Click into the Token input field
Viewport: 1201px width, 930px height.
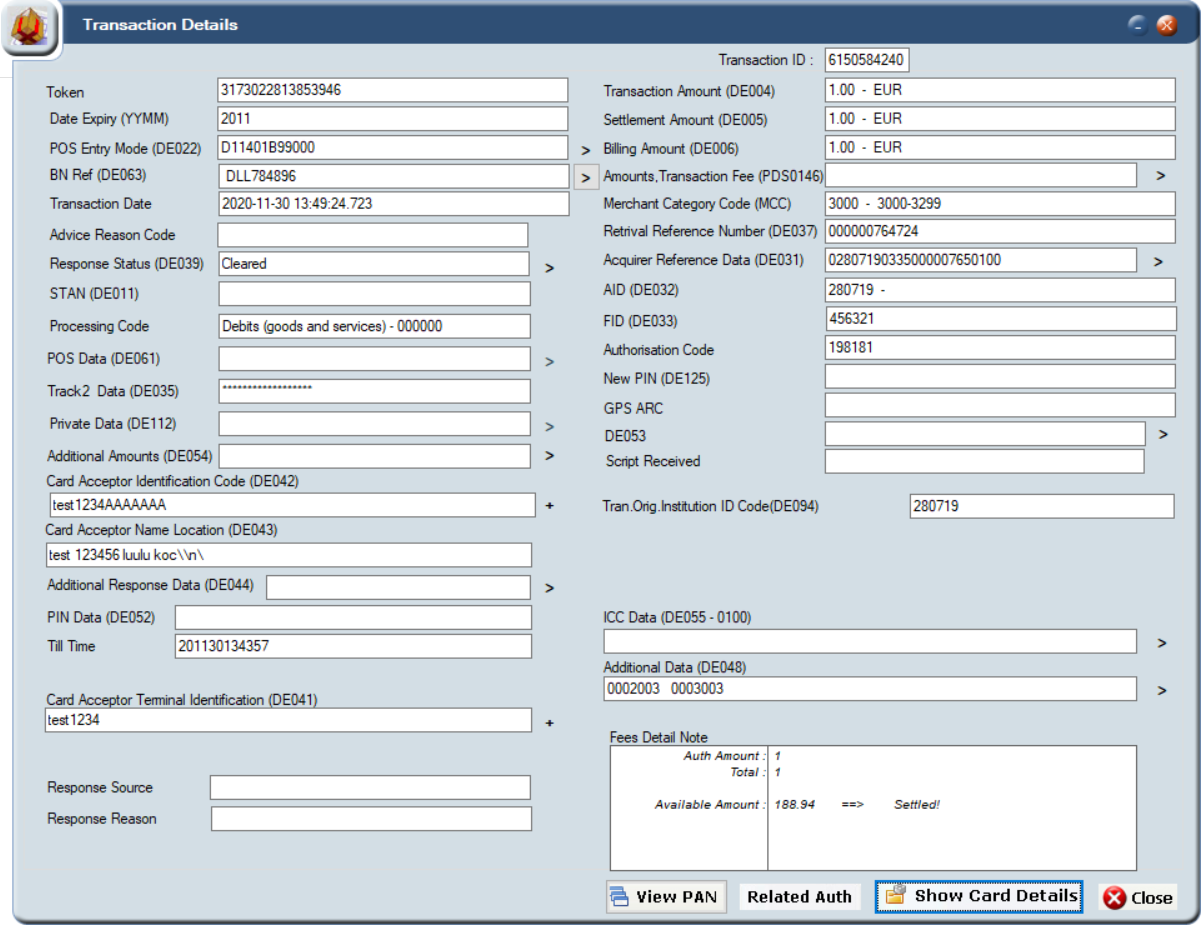392,90
